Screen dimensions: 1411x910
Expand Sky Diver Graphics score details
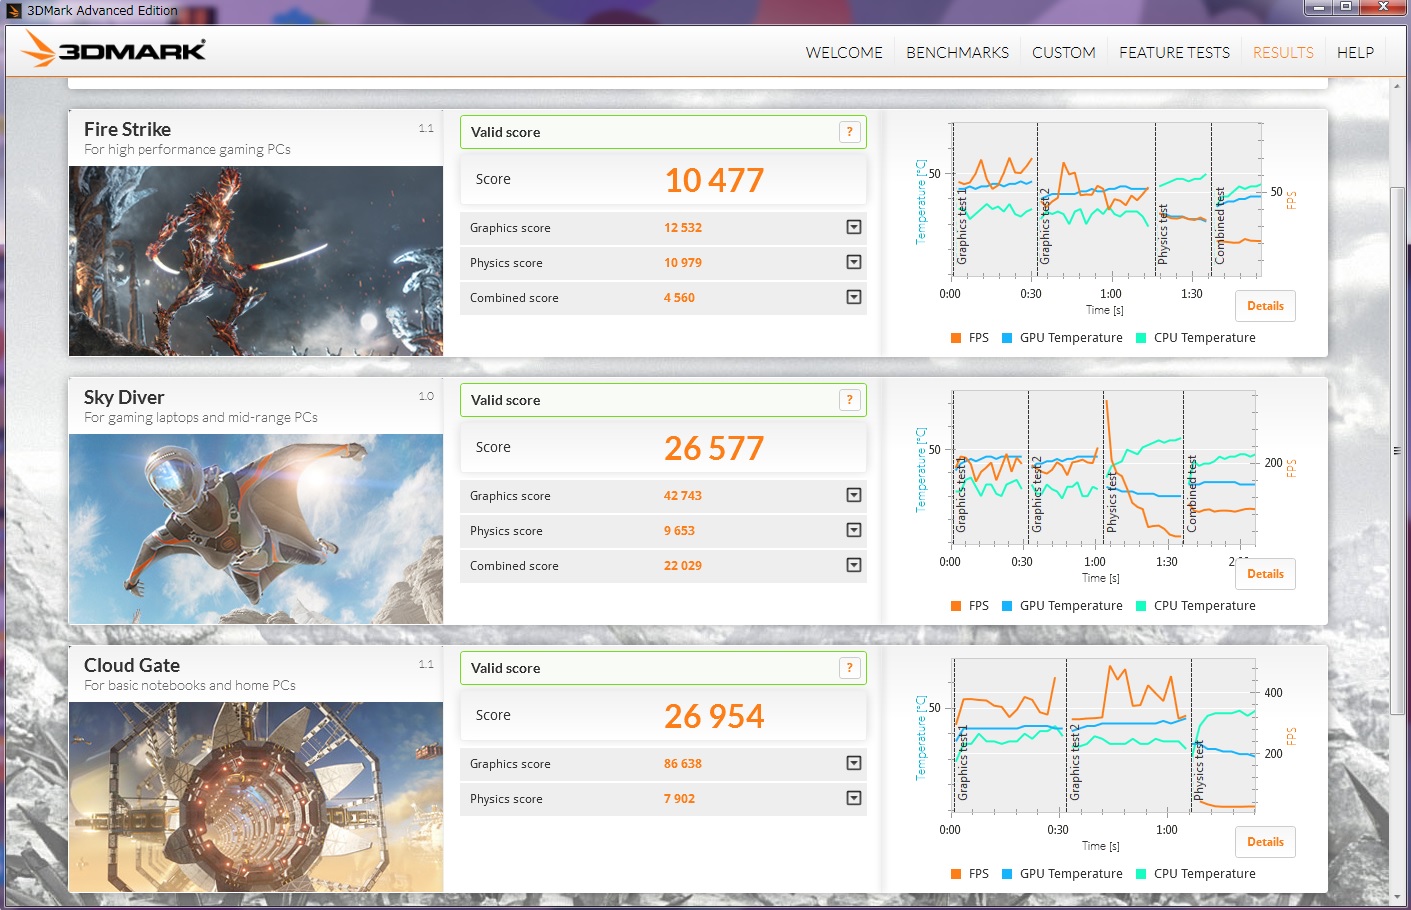(x=854, y=495)
